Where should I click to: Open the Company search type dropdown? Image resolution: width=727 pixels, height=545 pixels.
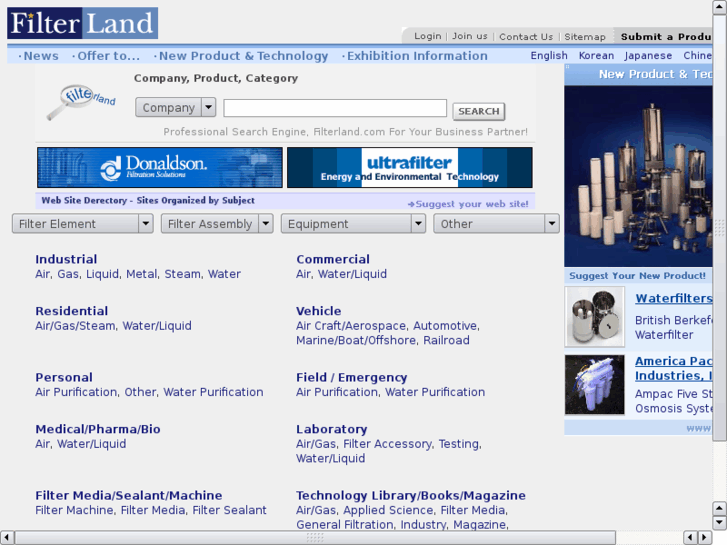[175, 107]
